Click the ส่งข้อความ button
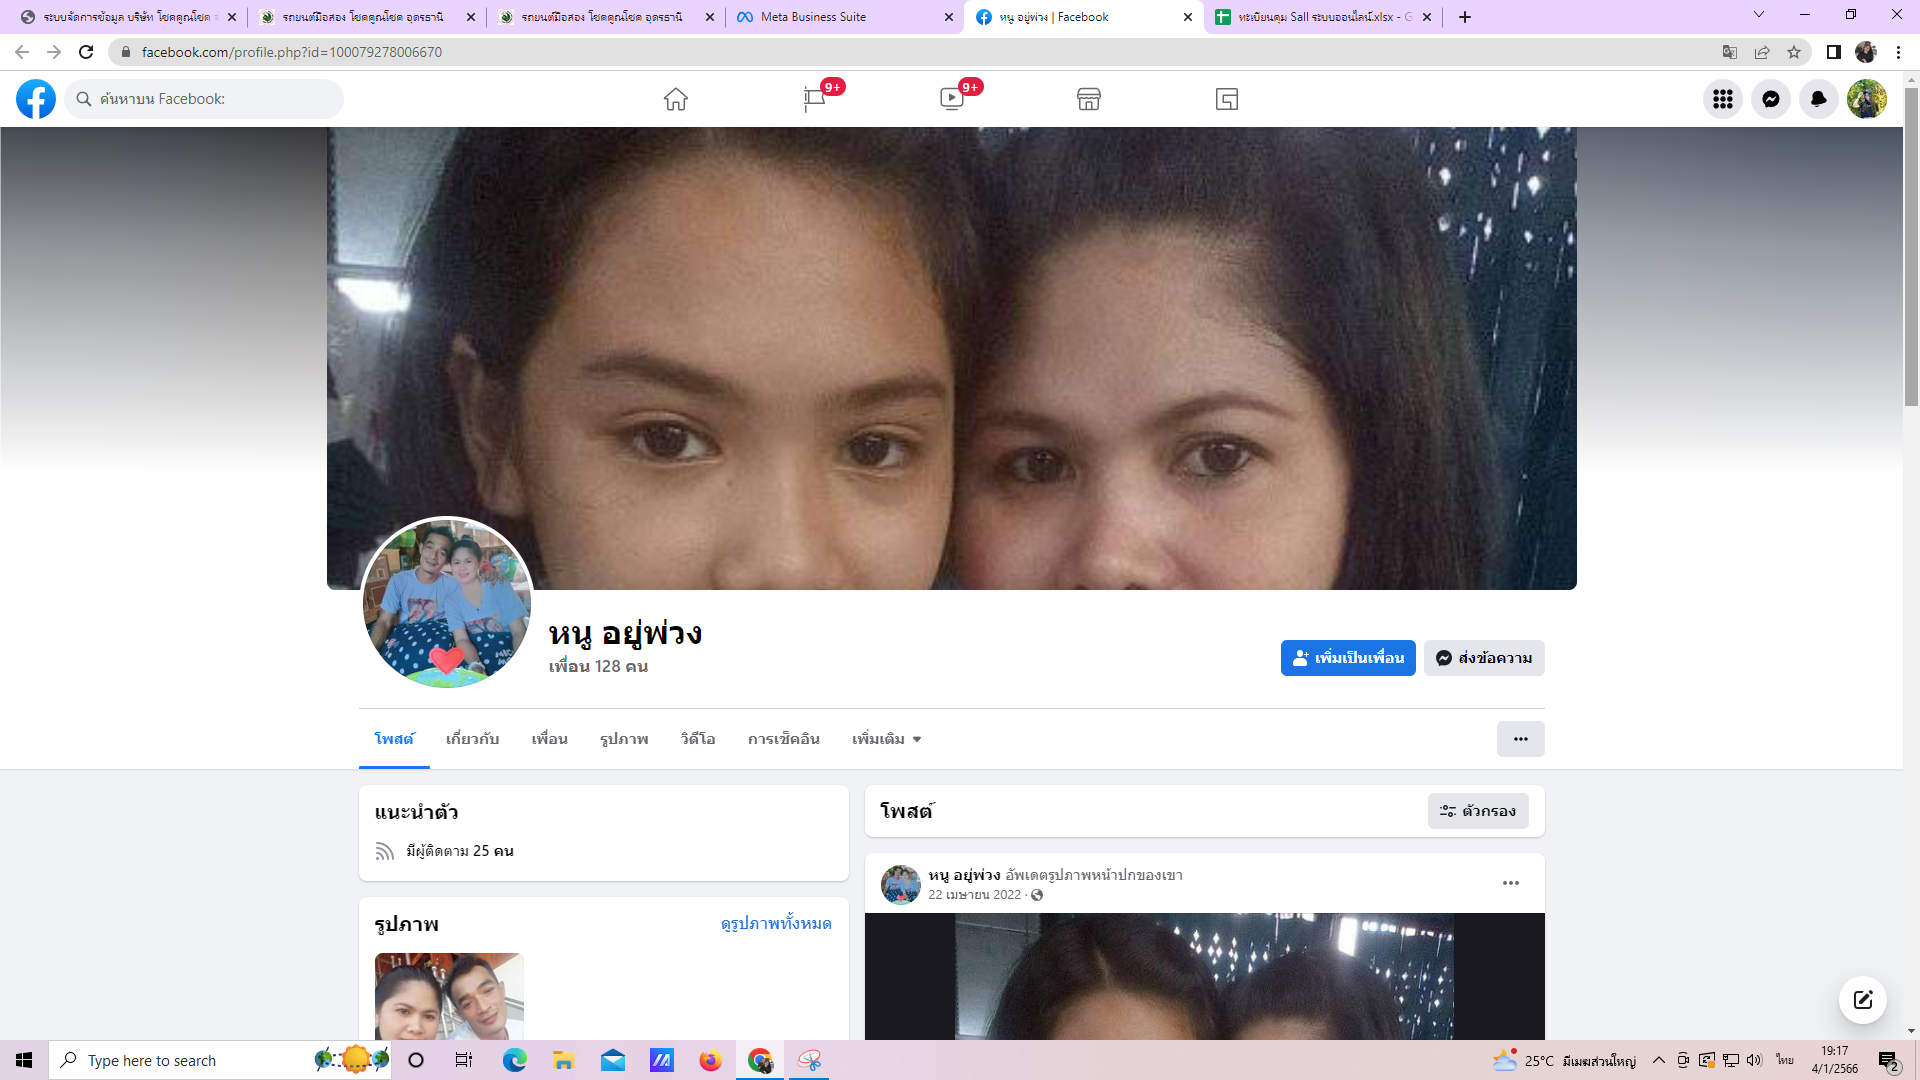1920x1080 pixels. pos(1484,658)
